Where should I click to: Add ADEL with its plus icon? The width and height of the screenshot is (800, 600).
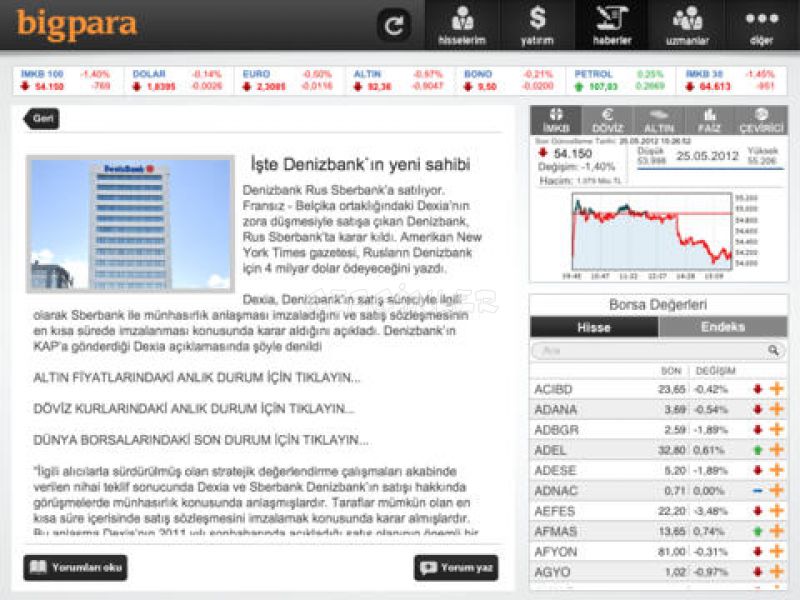coord(777,450)
